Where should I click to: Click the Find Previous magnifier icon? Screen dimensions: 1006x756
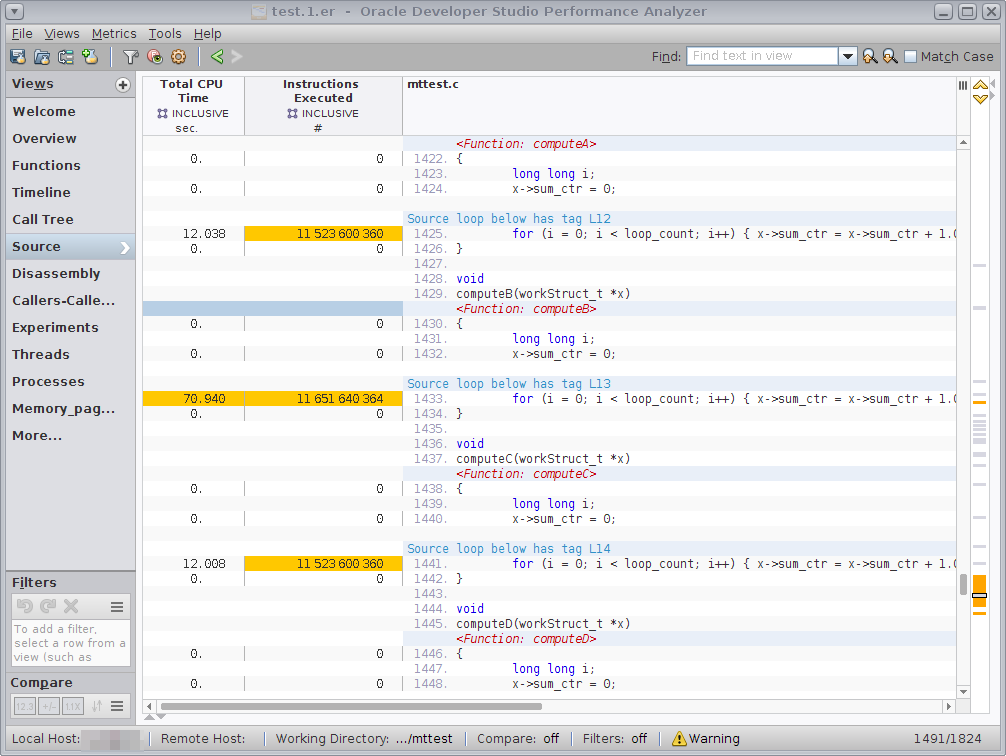click(x=870, y=57)
